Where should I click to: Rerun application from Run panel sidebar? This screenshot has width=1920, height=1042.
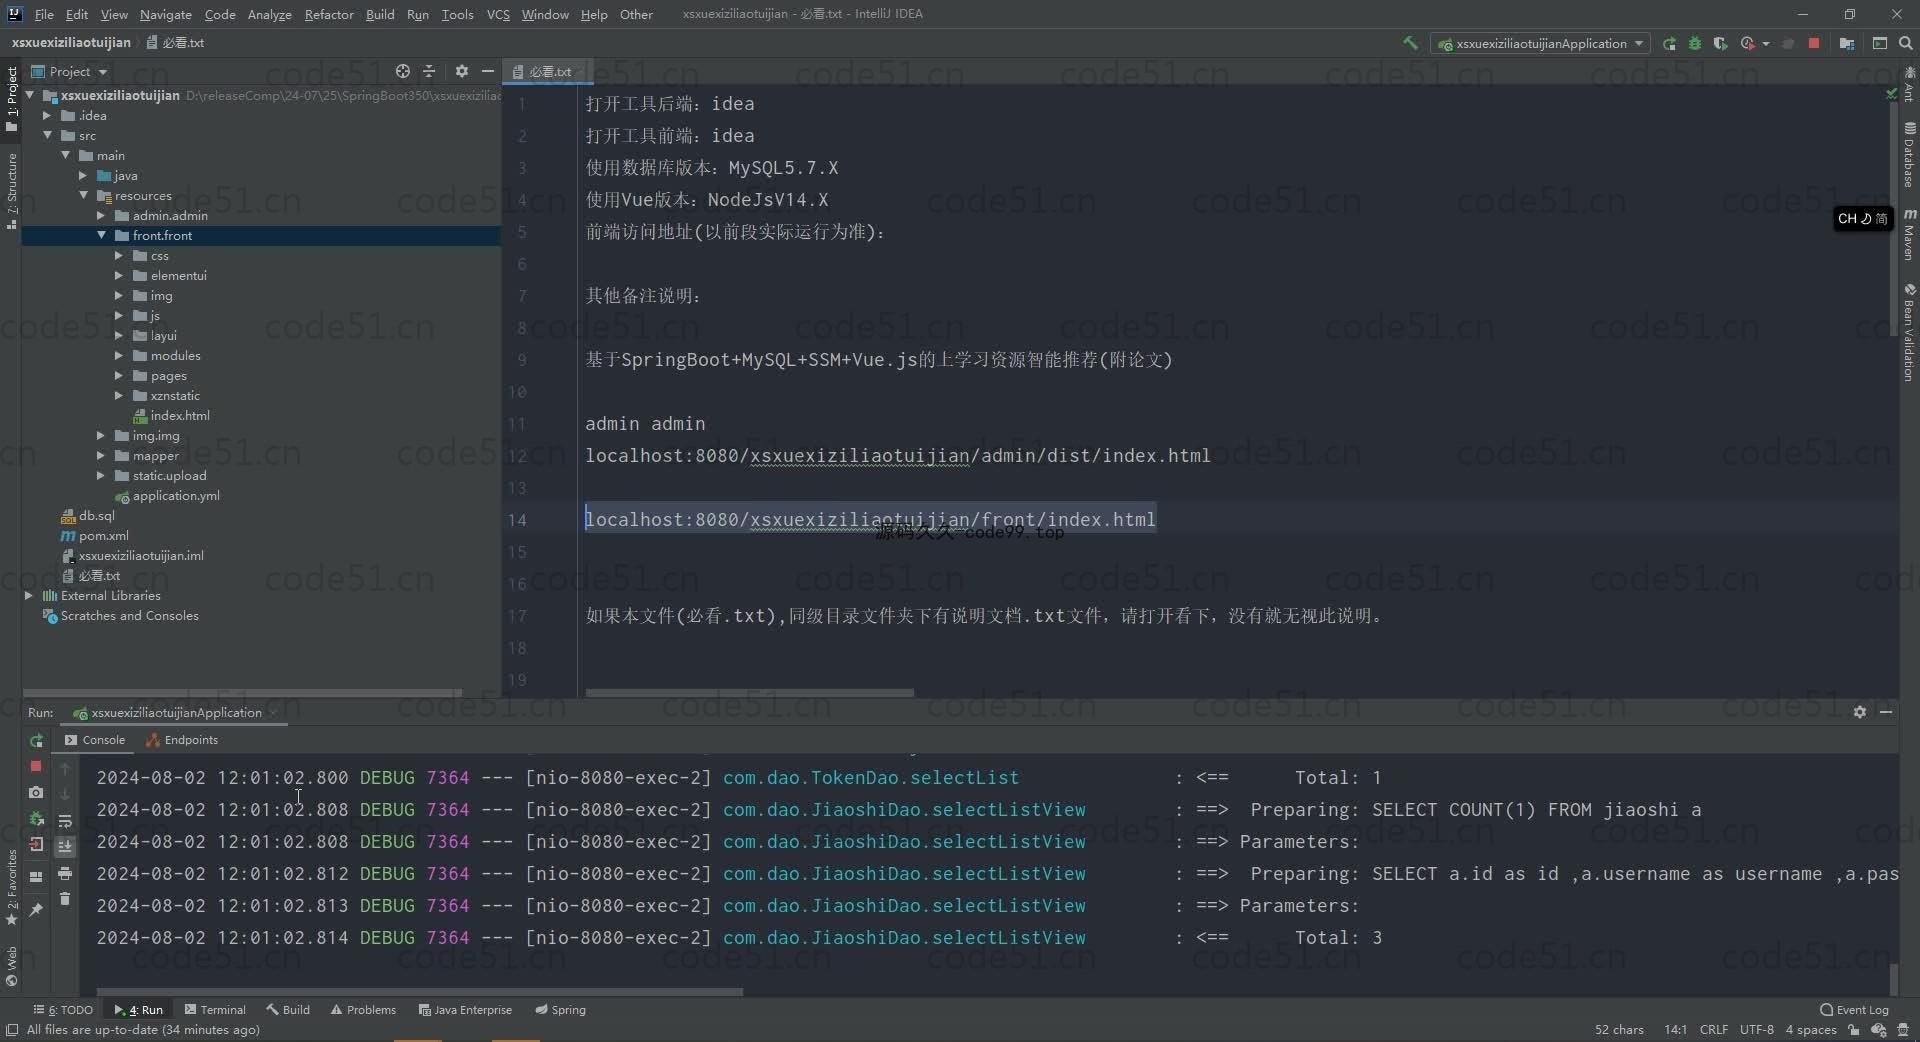pyautogui.click(x=36, y=741)
